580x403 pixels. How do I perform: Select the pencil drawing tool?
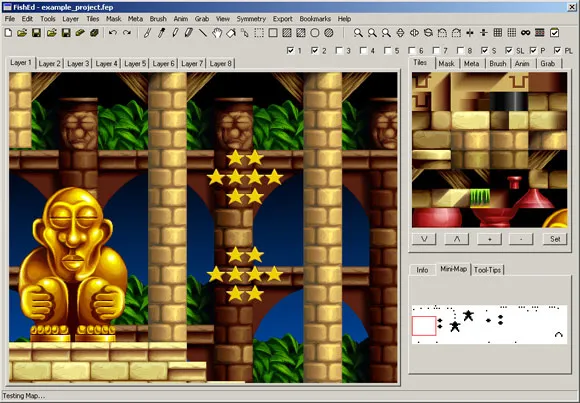pos(175,33)
